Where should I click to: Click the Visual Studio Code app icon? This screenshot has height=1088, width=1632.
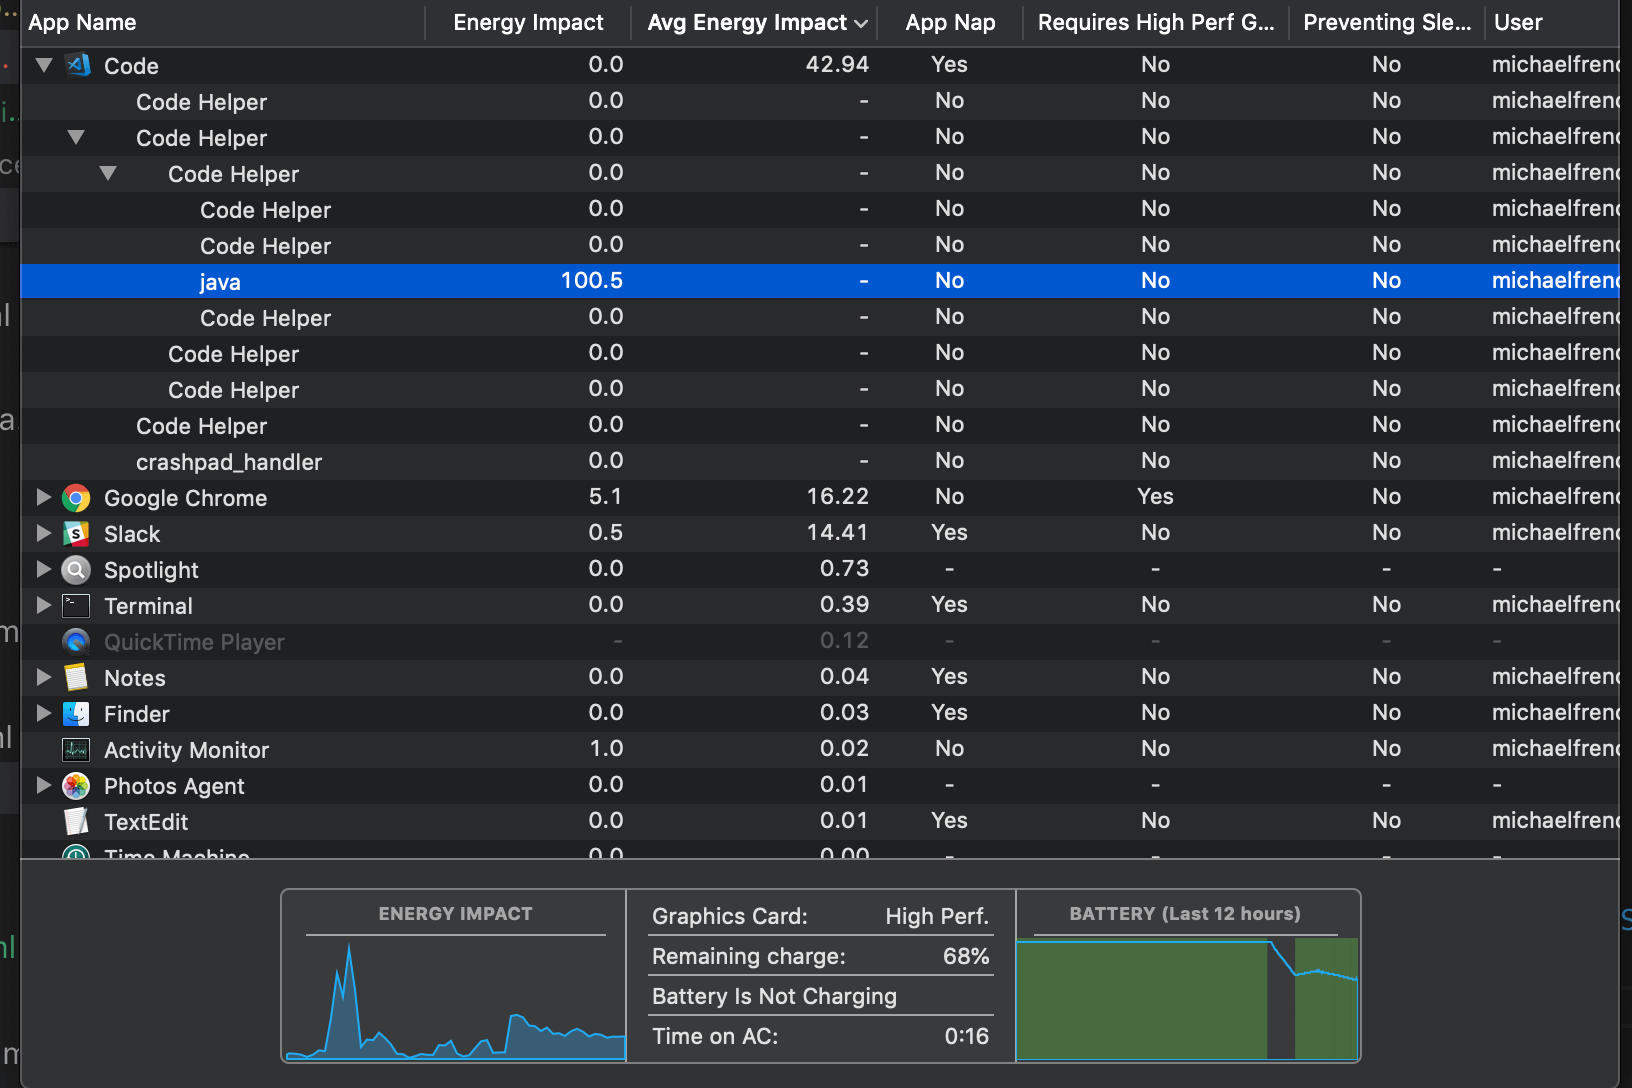(77, 65)
